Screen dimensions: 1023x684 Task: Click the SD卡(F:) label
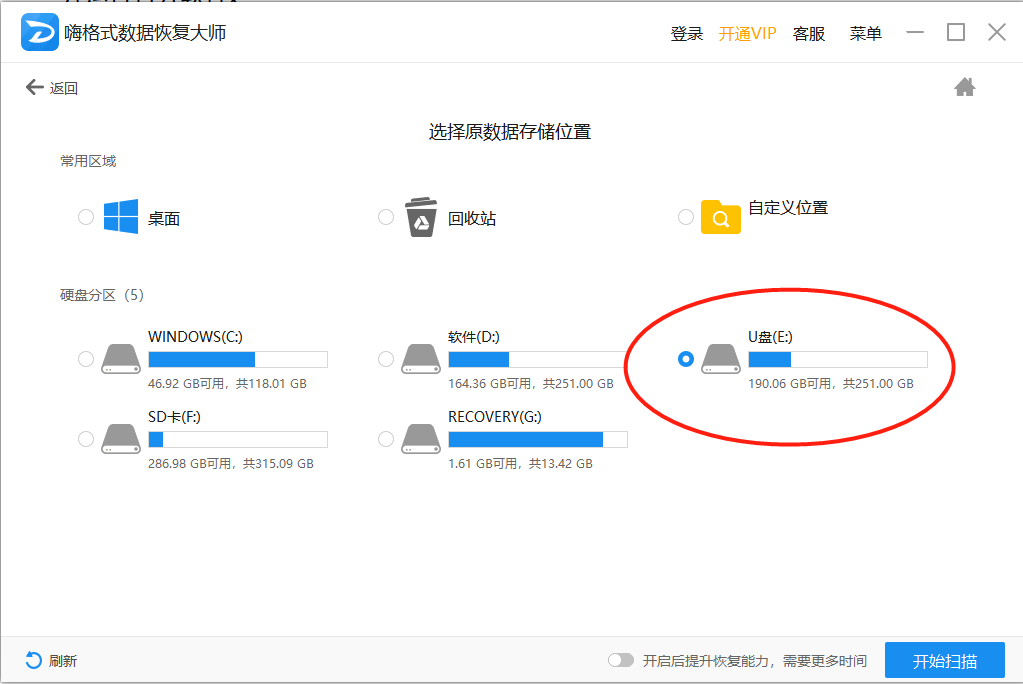click(x=174, y=417)
